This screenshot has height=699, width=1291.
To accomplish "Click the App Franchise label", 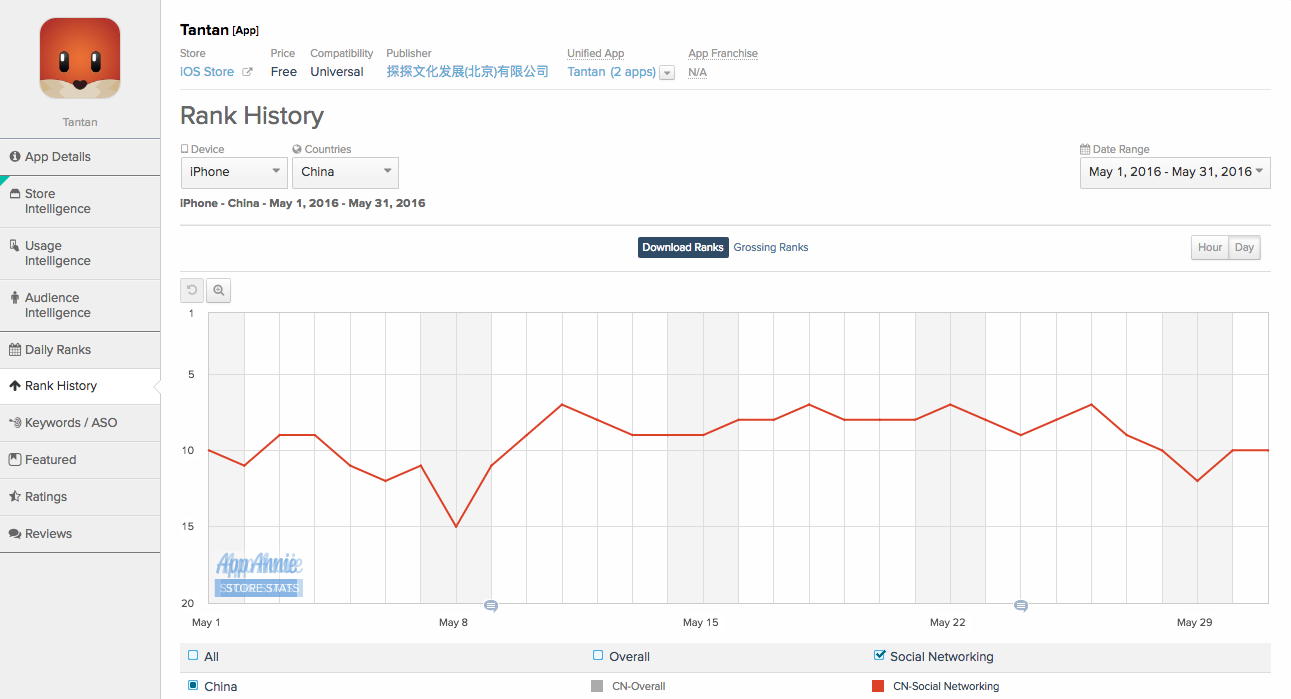I will 723,54.
